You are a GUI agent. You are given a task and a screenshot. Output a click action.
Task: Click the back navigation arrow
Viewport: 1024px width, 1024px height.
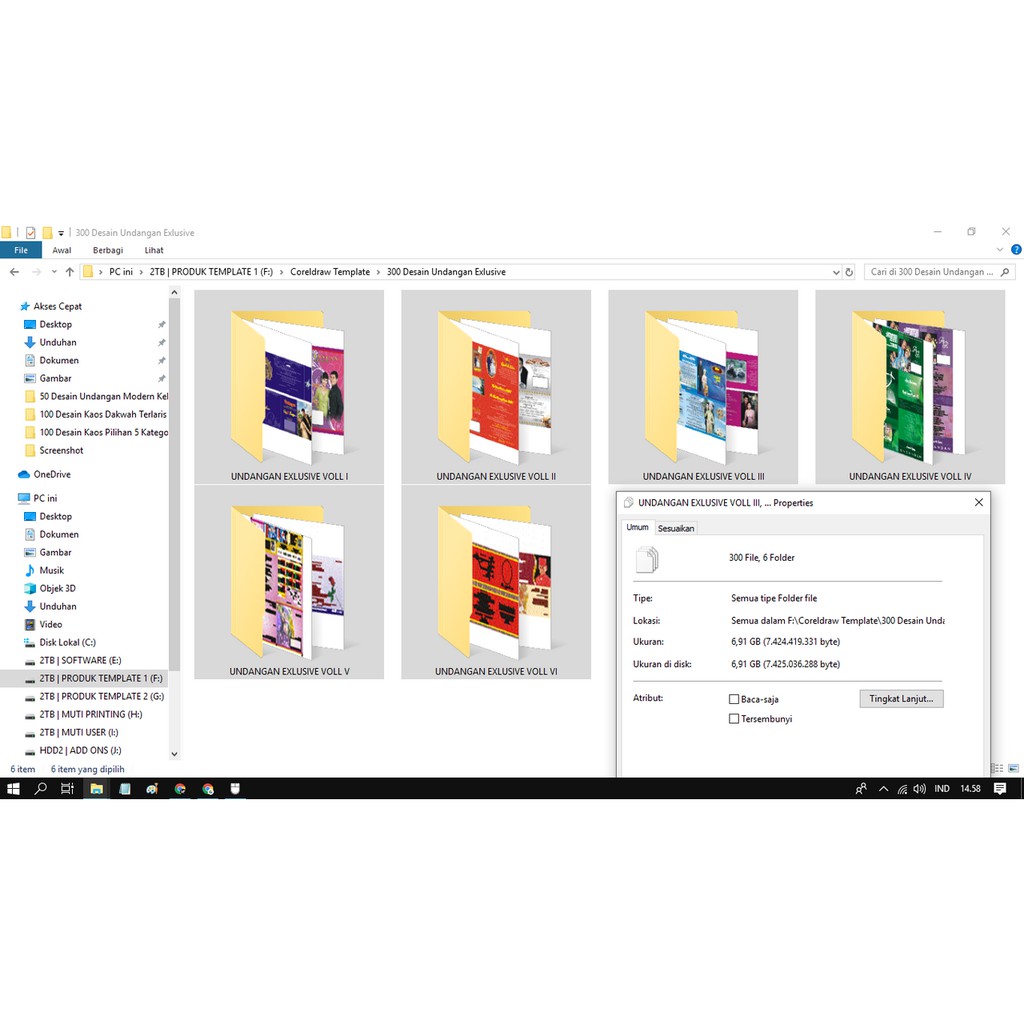pos(14,272)
